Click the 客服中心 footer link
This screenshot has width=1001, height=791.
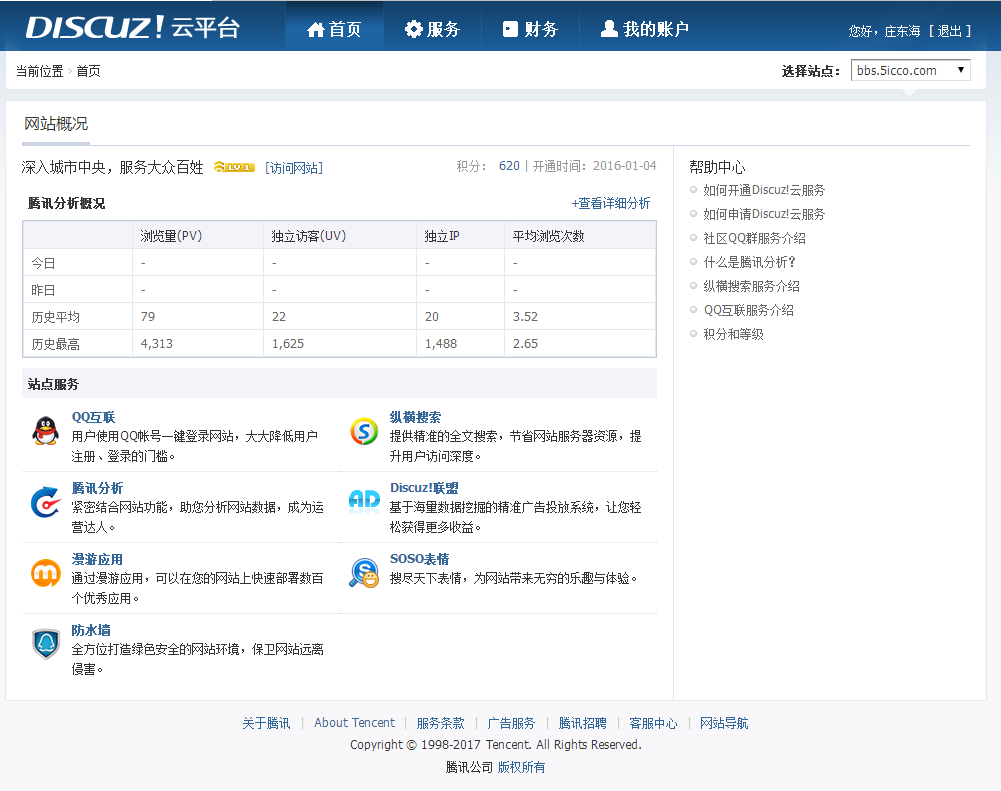653,723
